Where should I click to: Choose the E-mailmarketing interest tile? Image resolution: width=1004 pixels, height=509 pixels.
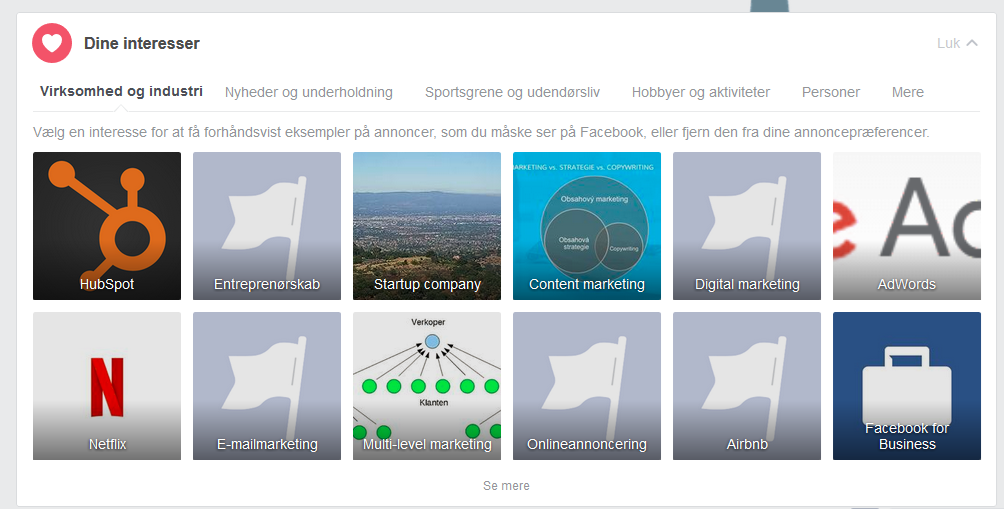coord(267,386)
